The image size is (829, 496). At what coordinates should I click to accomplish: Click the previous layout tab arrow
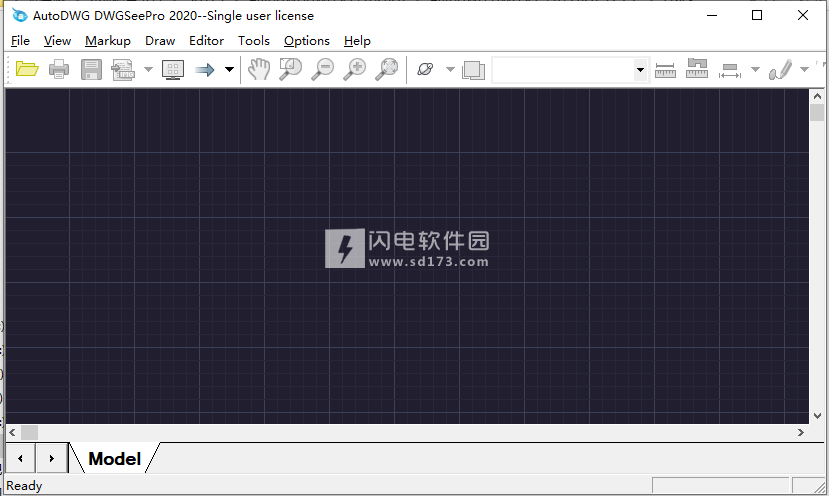(x=20, y=458)
